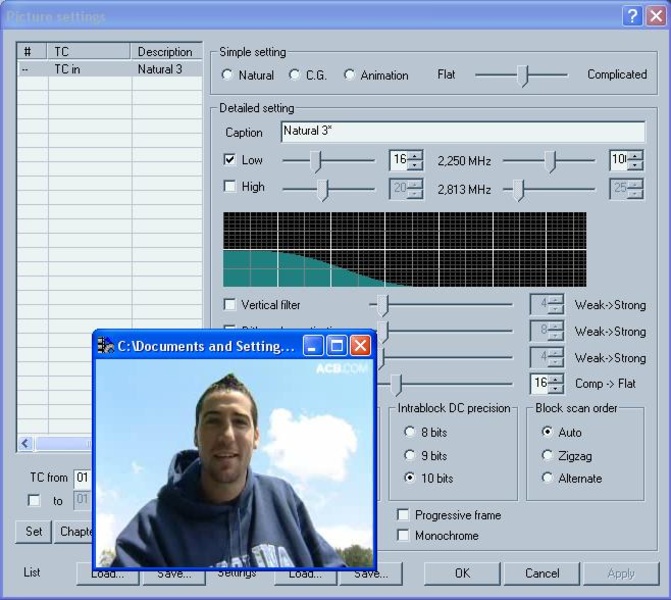Screen dimensions: 671x600
Task: Click the Comp -> Flat slider handle
Action: (x=397, y=384)
